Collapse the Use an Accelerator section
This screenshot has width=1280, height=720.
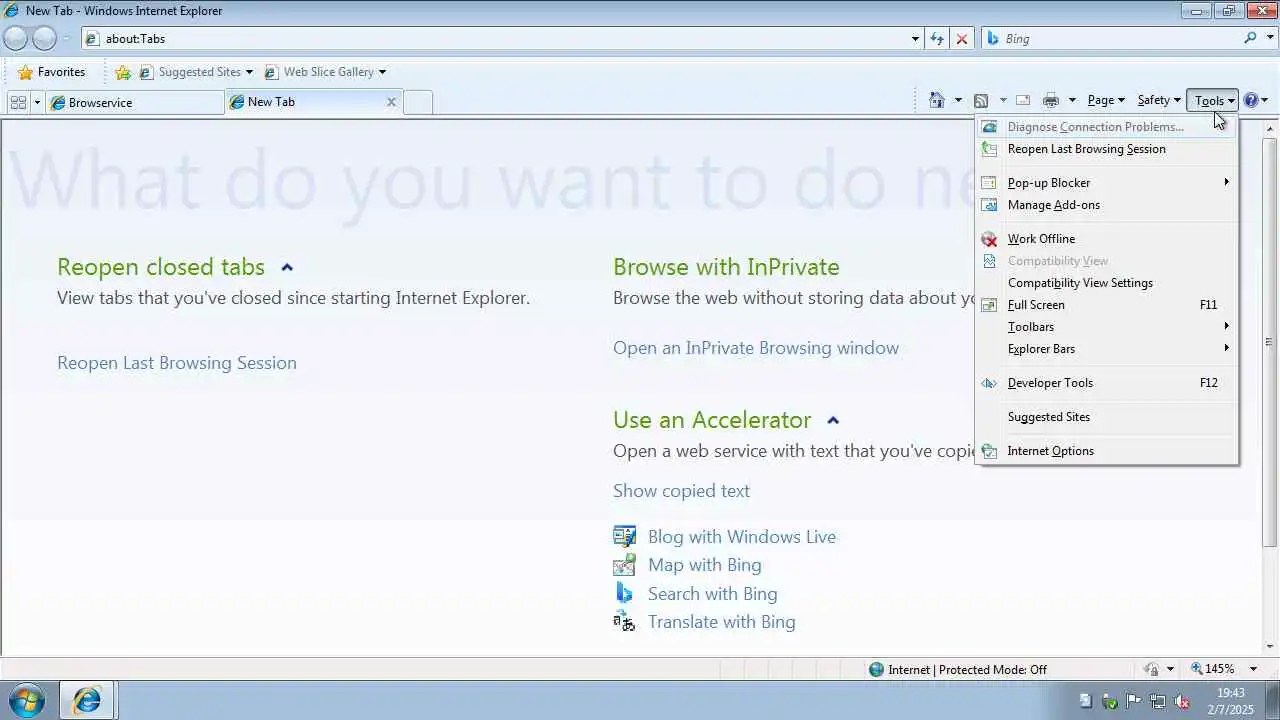tap(833, 420)
